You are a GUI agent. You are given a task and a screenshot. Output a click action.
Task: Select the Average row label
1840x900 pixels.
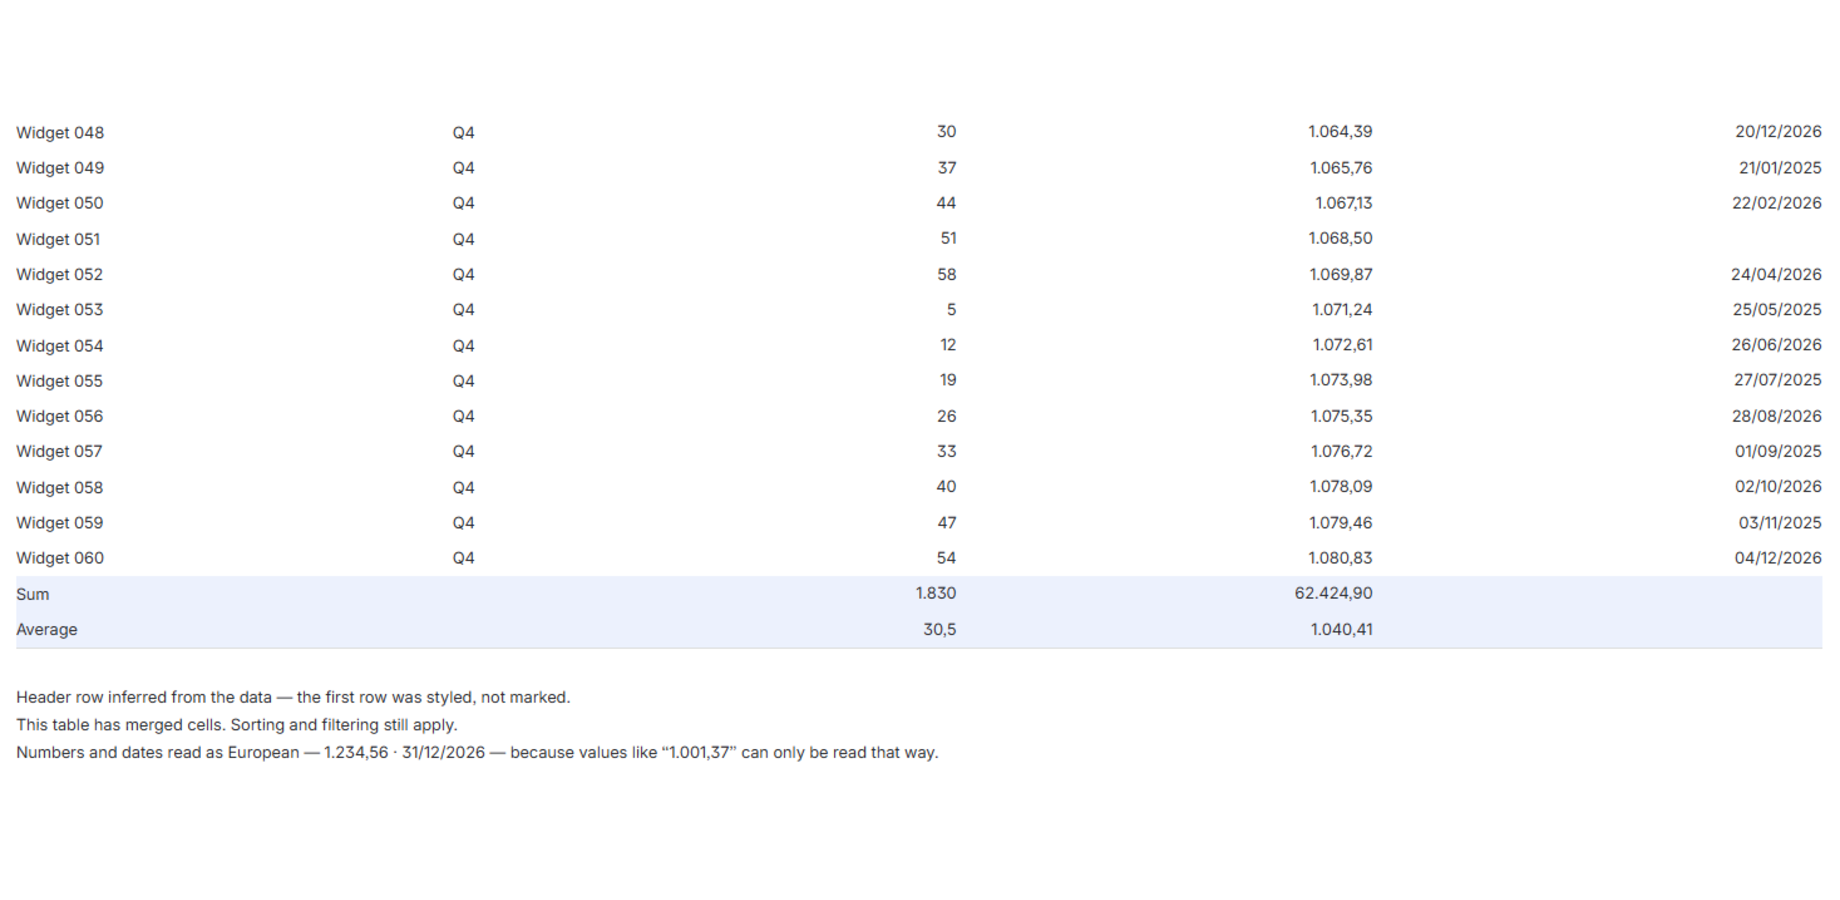coord(46,629)
